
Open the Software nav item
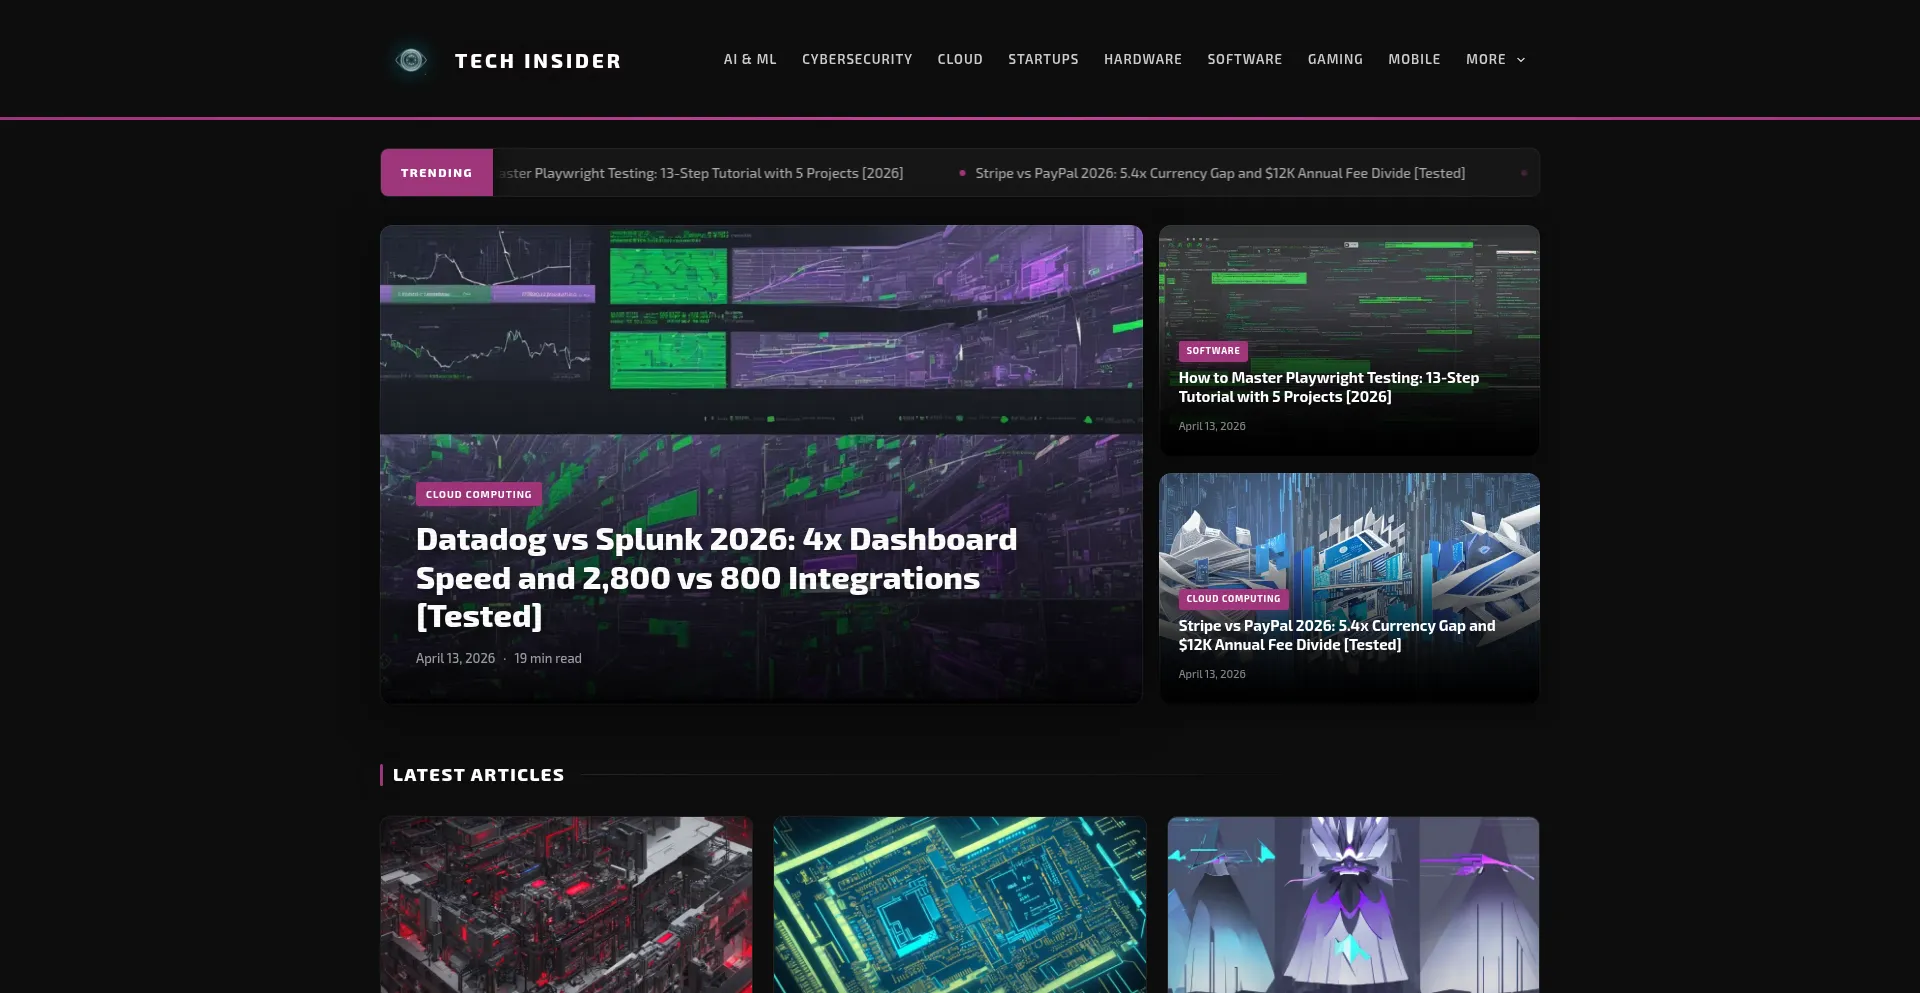(x=1244, y=59)
